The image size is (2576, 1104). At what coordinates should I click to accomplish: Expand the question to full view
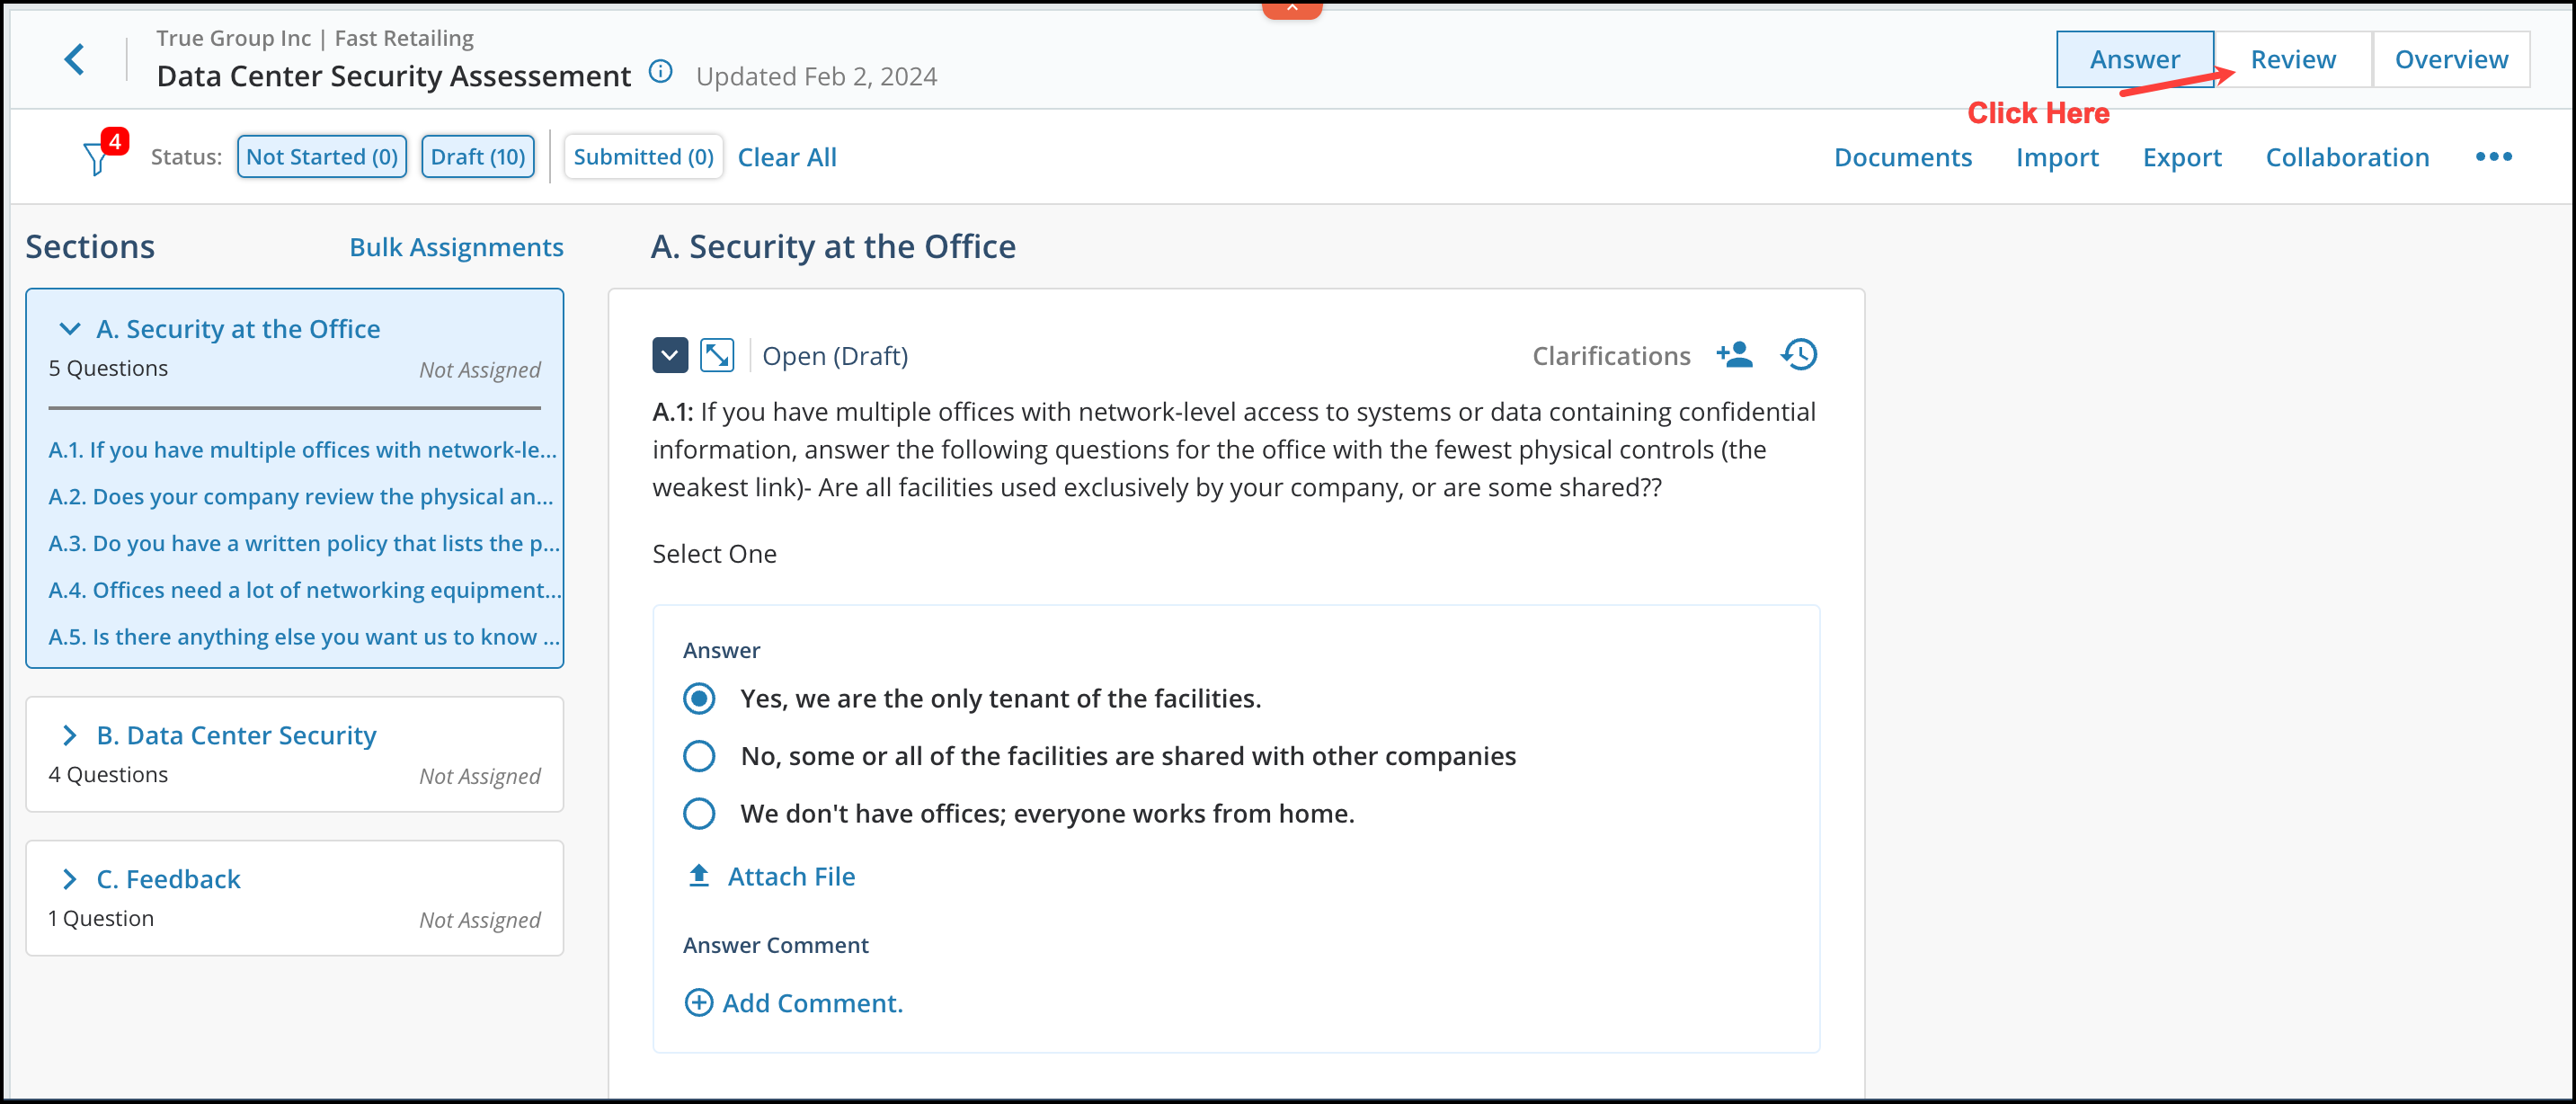[717, 355]
